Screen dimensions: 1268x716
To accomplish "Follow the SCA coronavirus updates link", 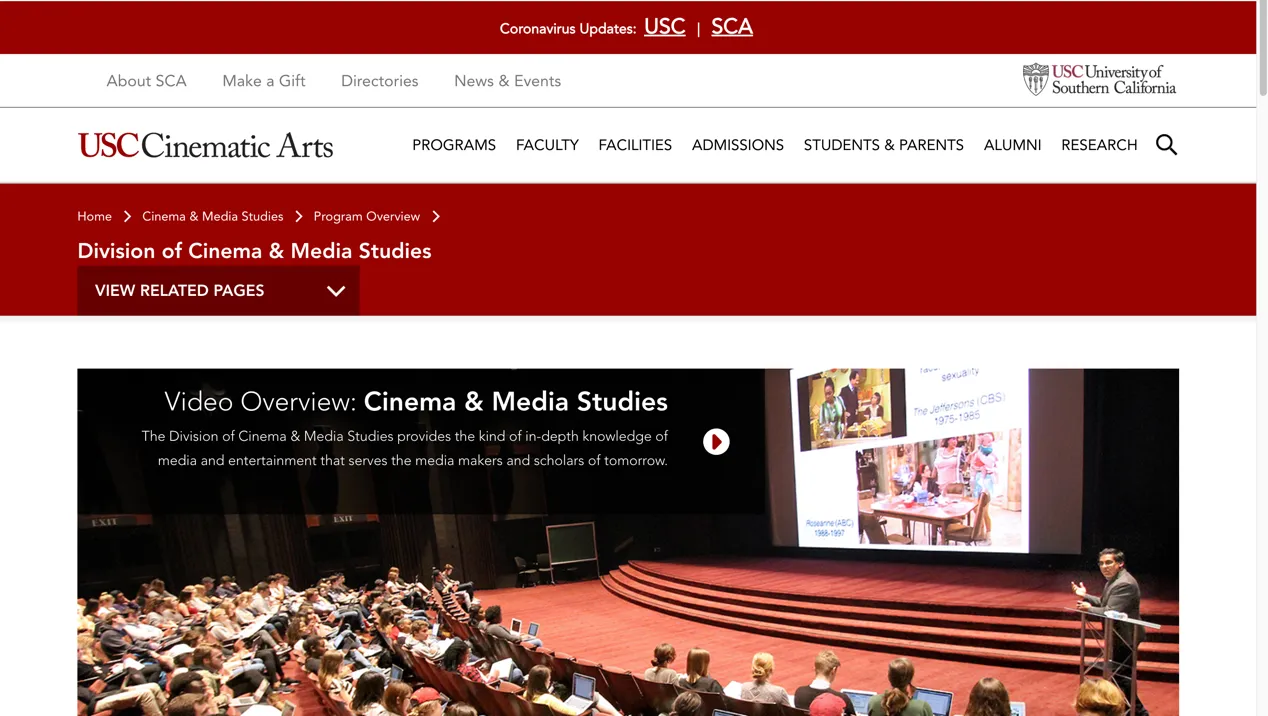I will tap(732, 27).
